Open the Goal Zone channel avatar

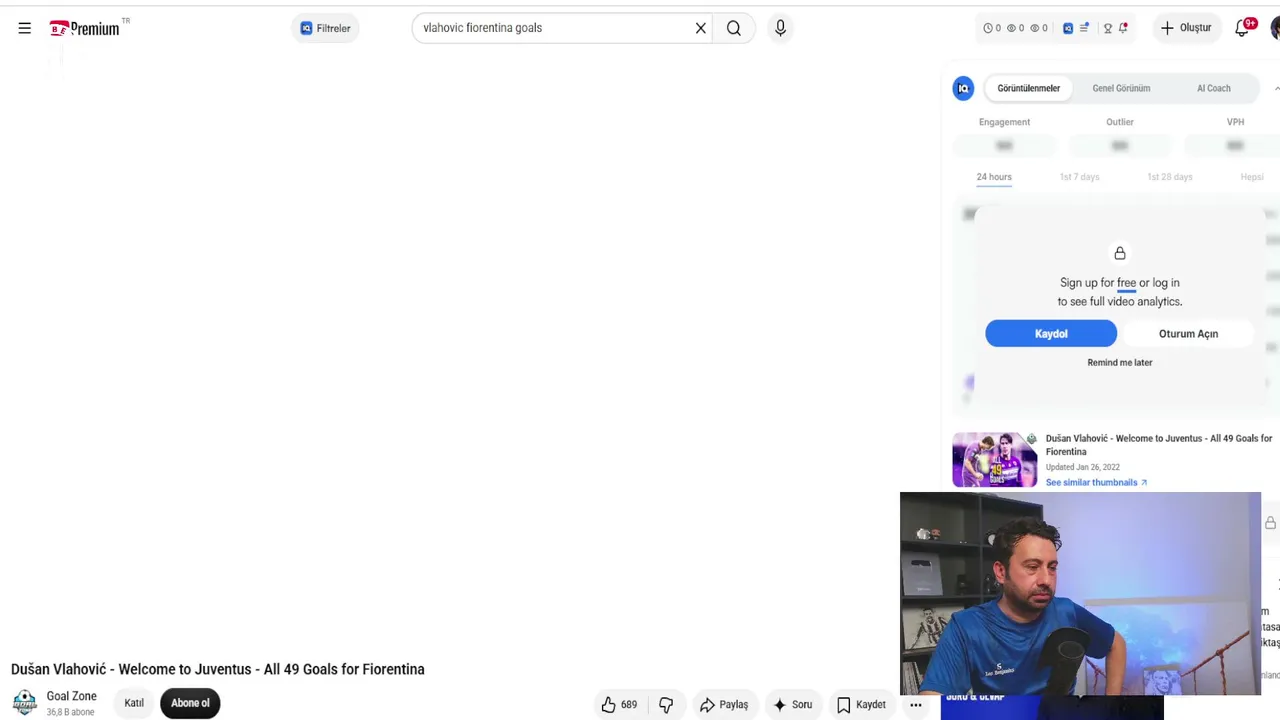point(25,703)
